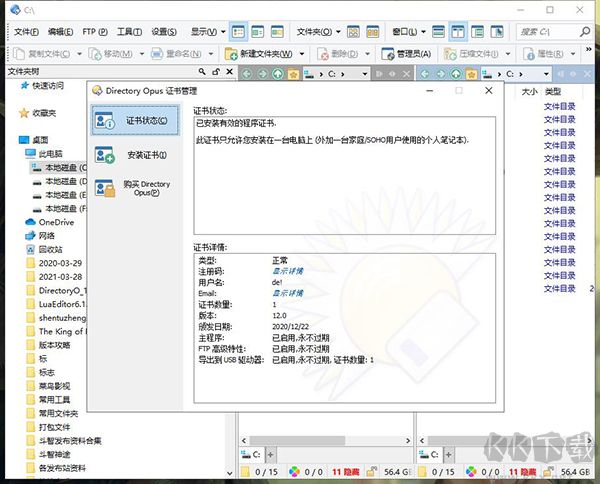The width and height of the screenshot is (600, 484).
Task: Select the 安装证书 install certificate icon
Action: click(105, 155)
